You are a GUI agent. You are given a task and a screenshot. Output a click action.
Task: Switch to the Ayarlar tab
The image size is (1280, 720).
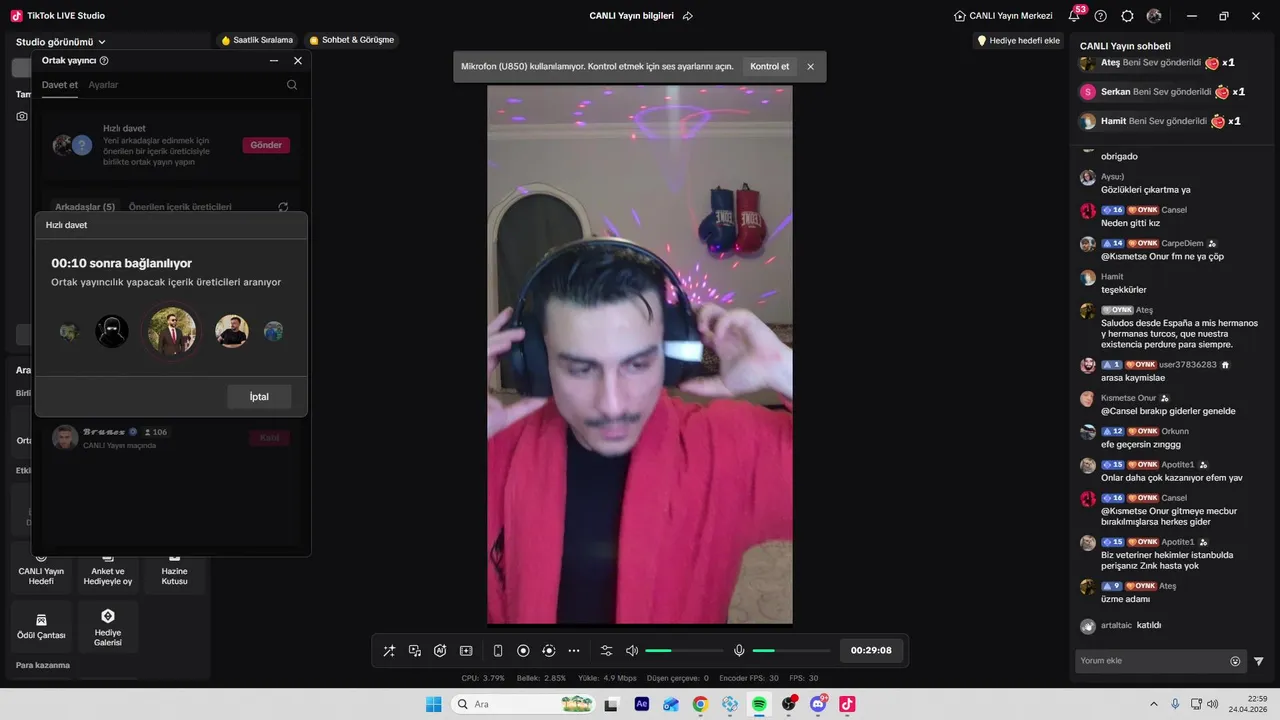[103, 85]
